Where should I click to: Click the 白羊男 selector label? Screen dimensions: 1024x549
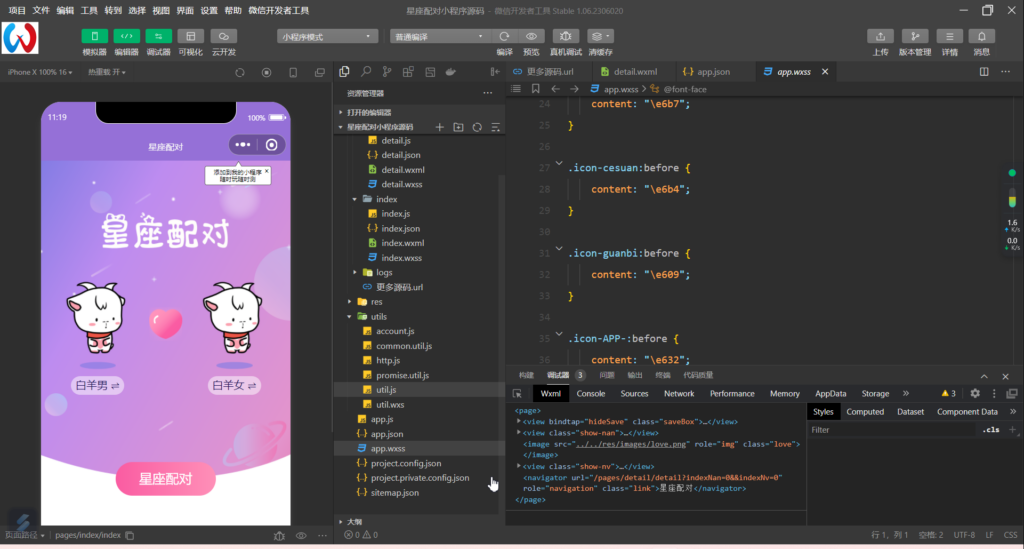tap(97, 386)
